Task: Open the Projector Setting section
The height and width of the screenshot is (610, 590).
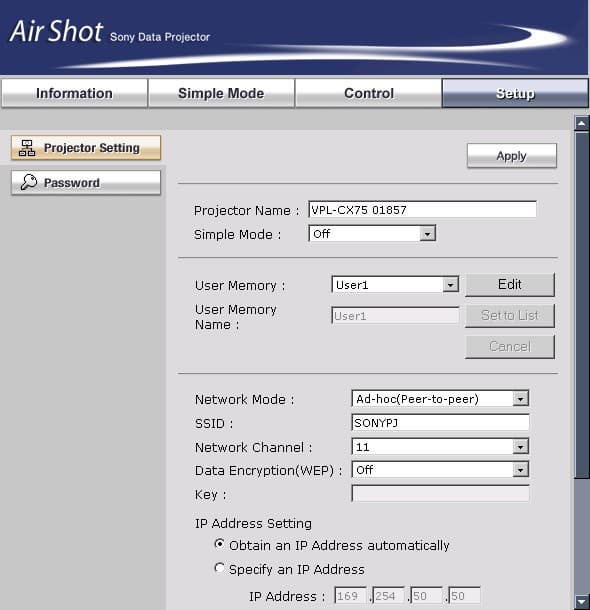Action: [x=86, y=148]
